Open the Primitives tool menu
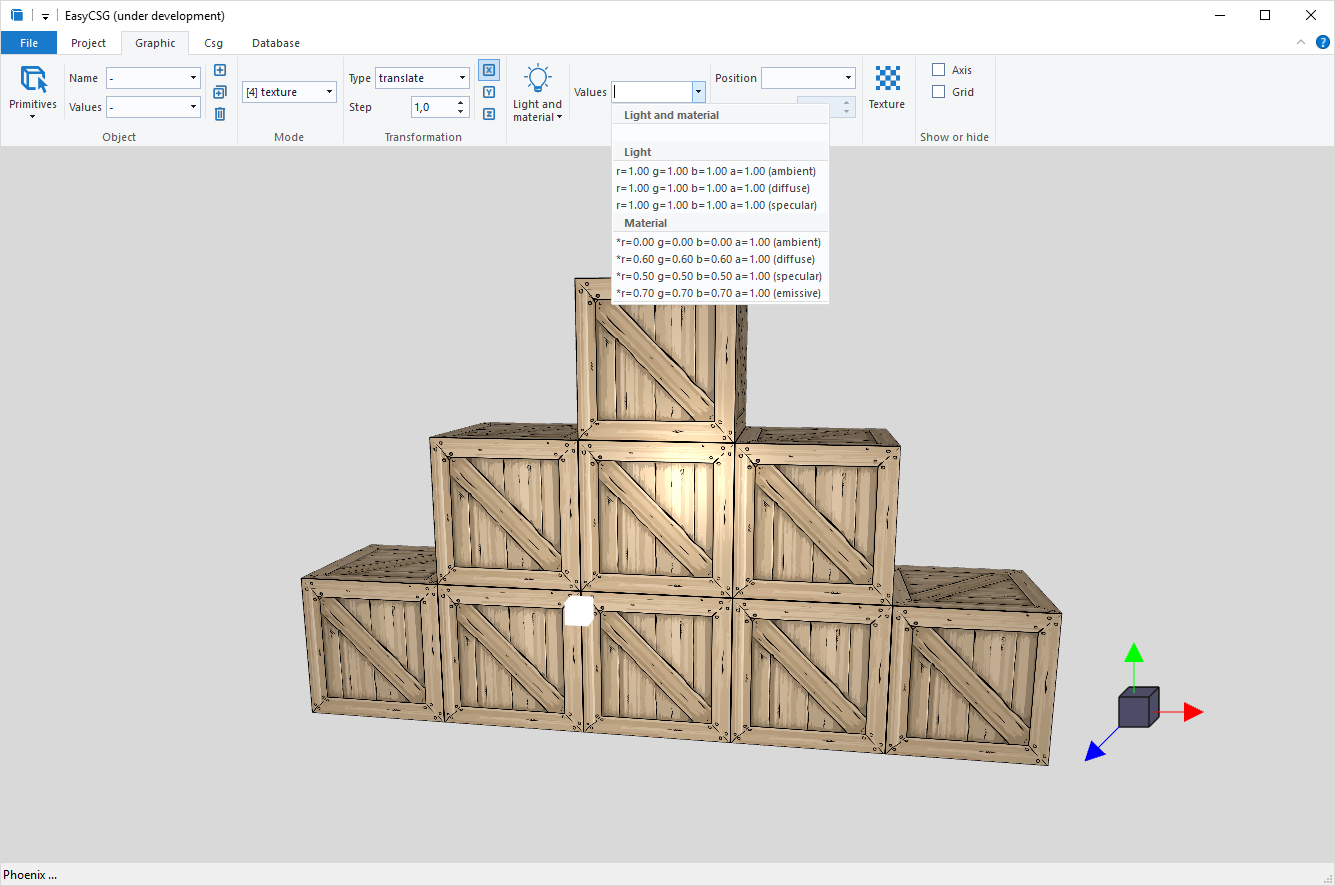 click(x=33, y=93)
